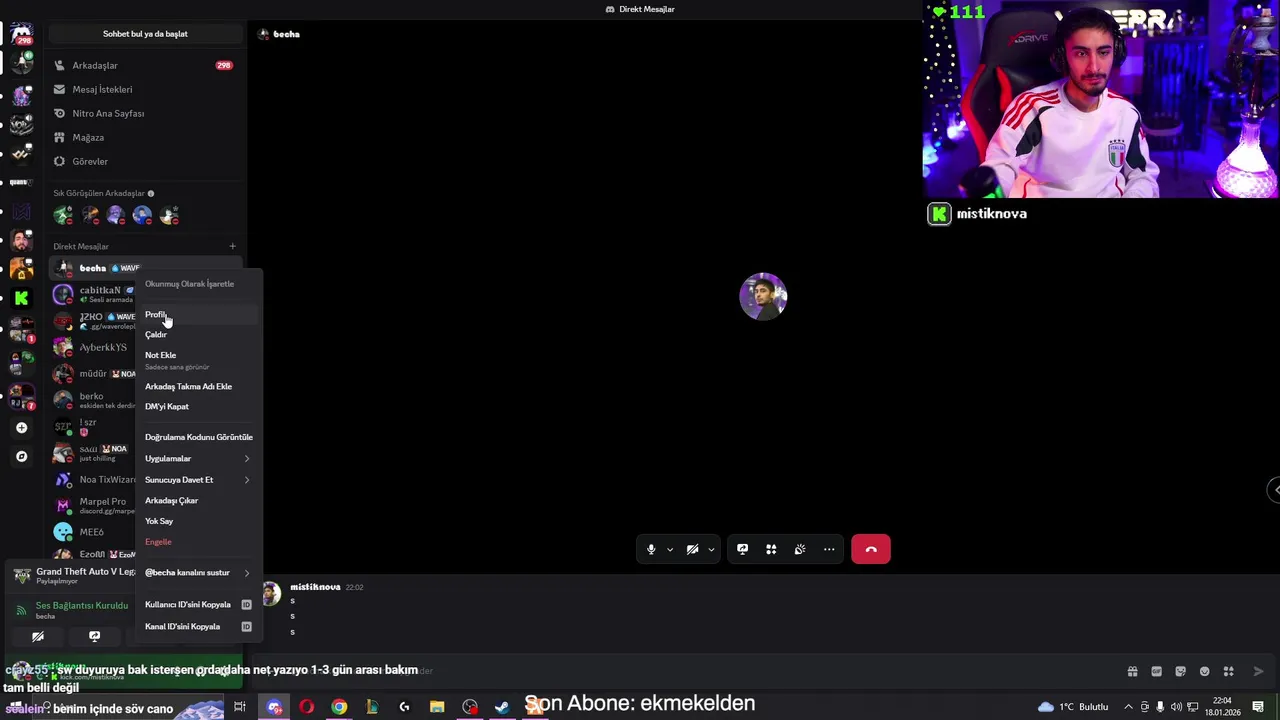This screenshot has width=1280, height=720.
Task: Open Nitro Ana Sayfası
Action: point(144,113)
